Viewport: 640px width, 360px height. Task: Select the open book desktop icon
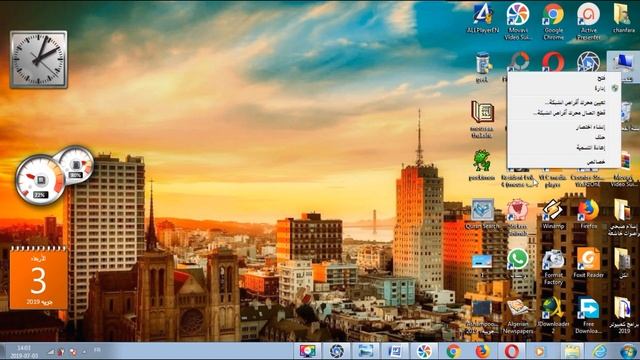[x=482, y=119]
